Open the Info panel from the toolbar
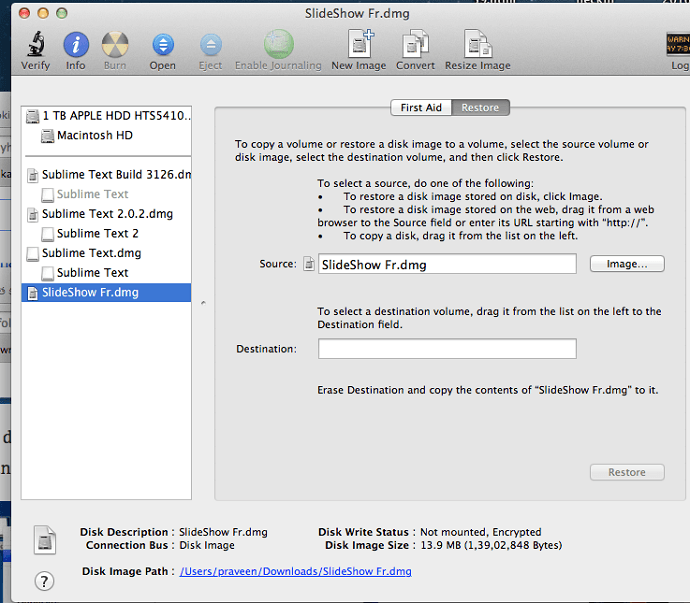 click(x=76, y=44)
